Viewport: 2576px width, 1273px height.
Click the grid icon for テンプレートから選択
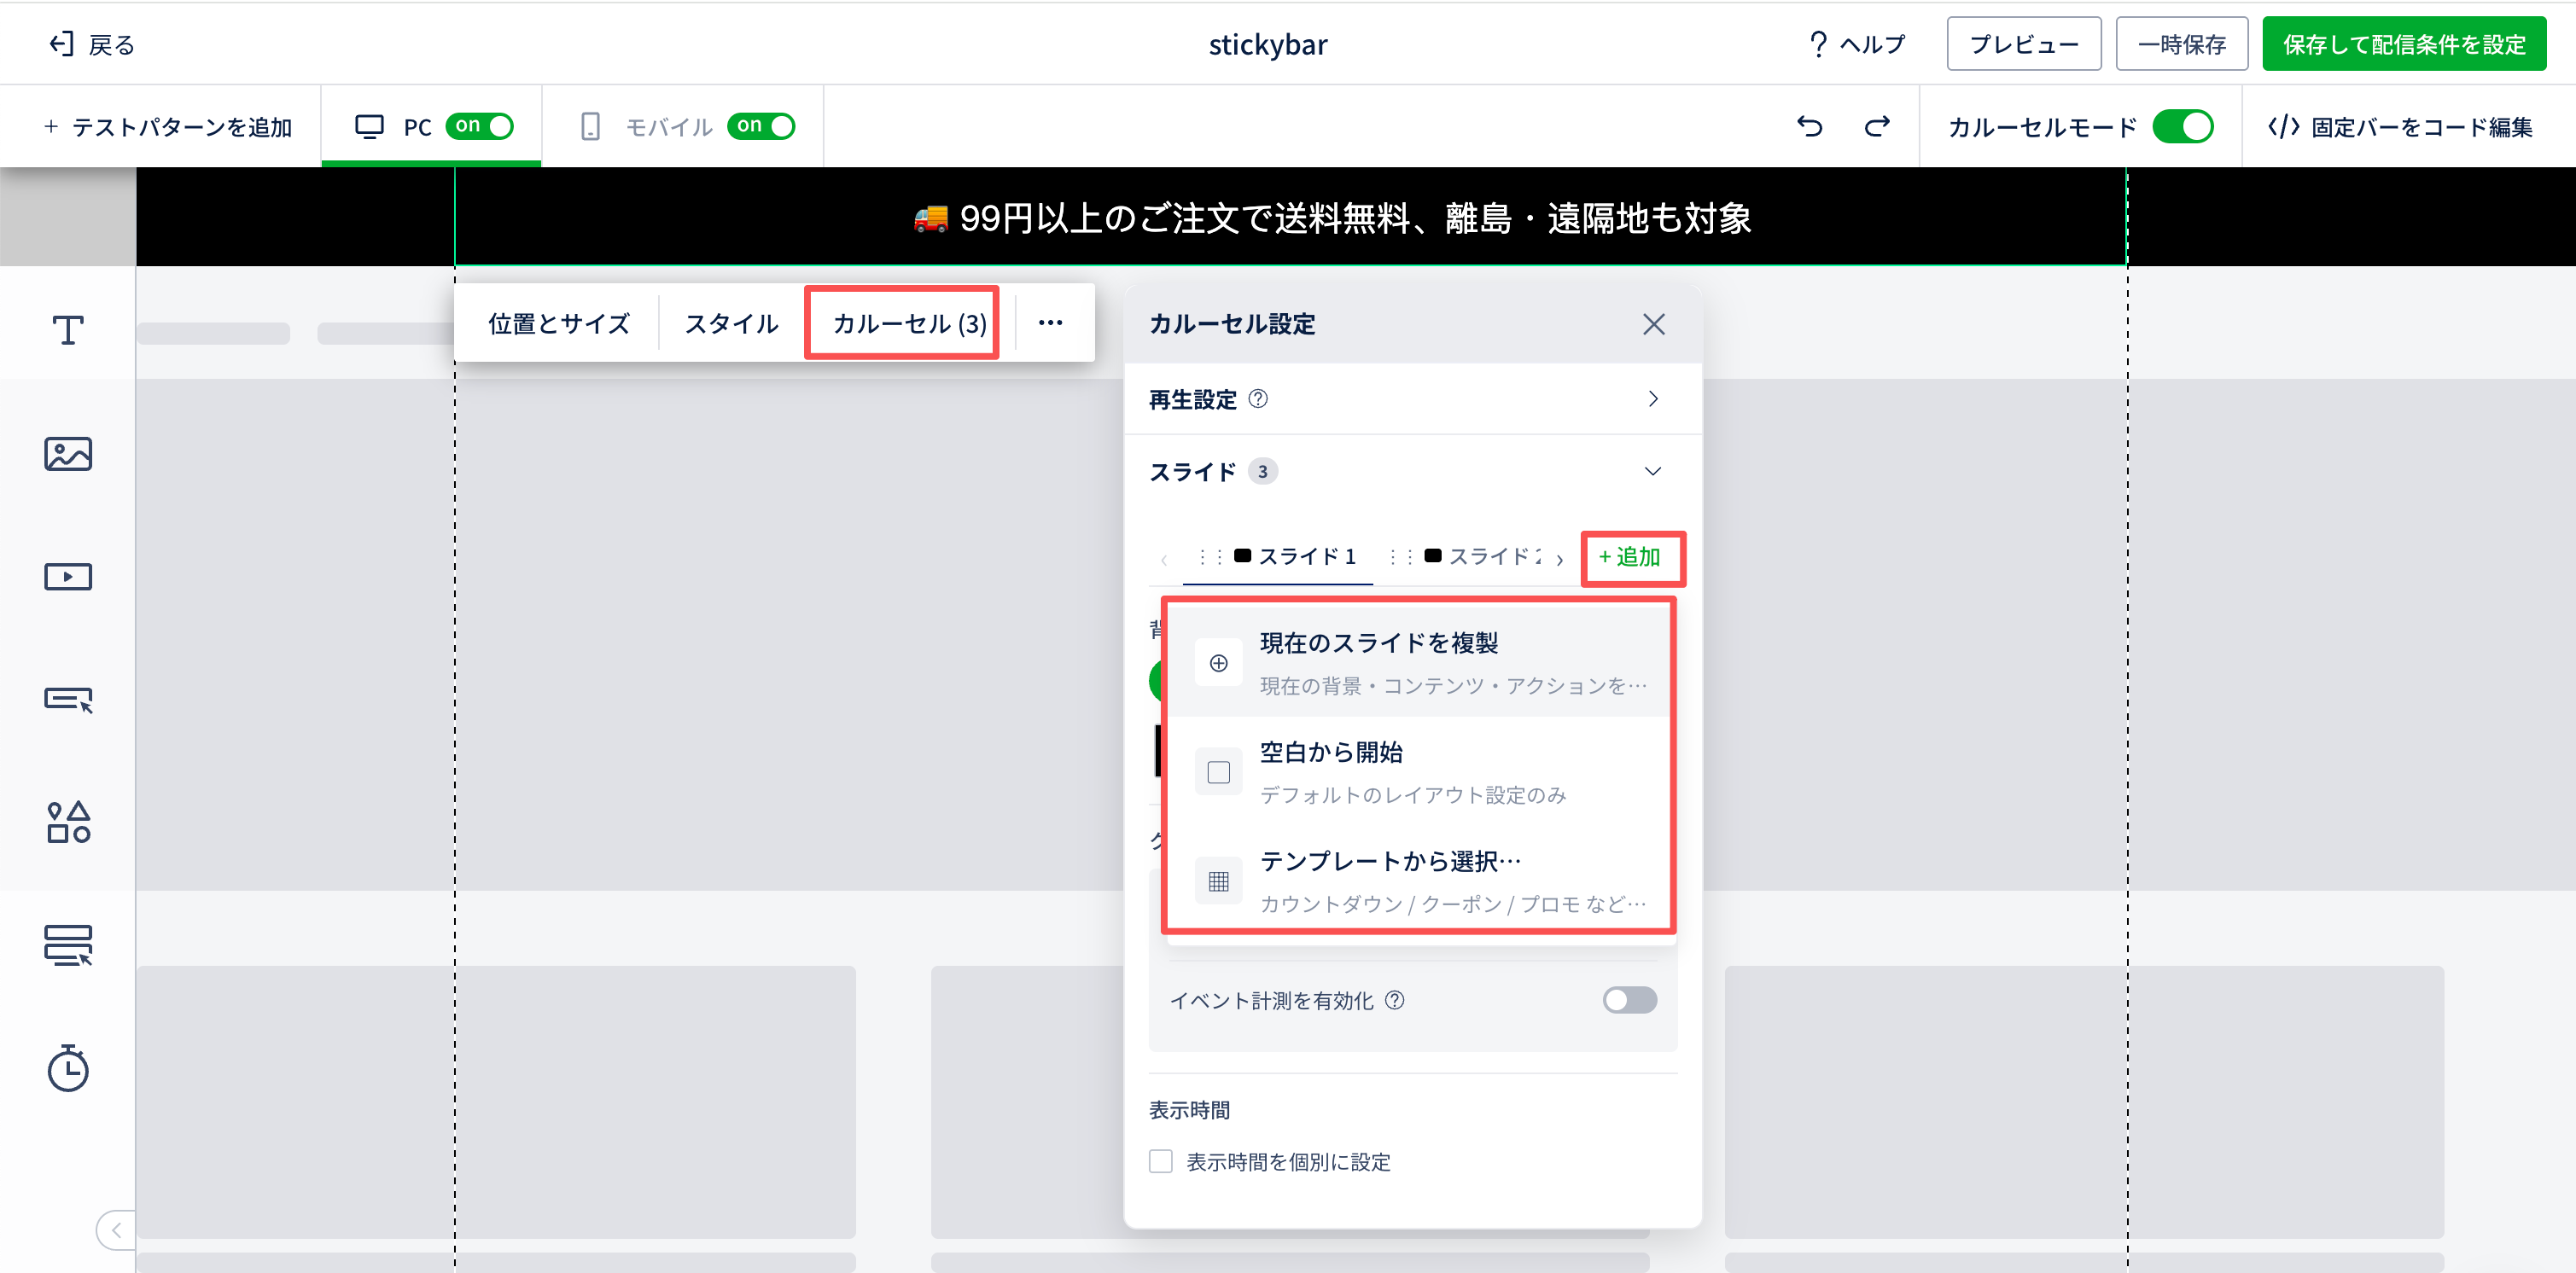pyautogui.click(x=1218, y=881)
